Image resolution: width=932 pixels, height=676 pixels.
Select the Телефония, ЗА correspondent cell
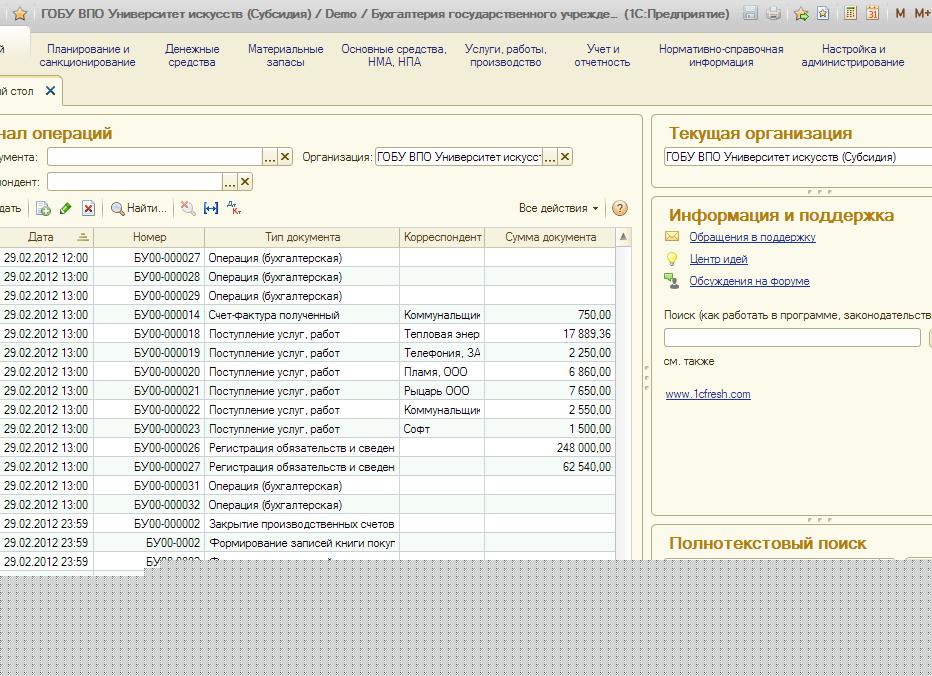[x=442, y=353]
